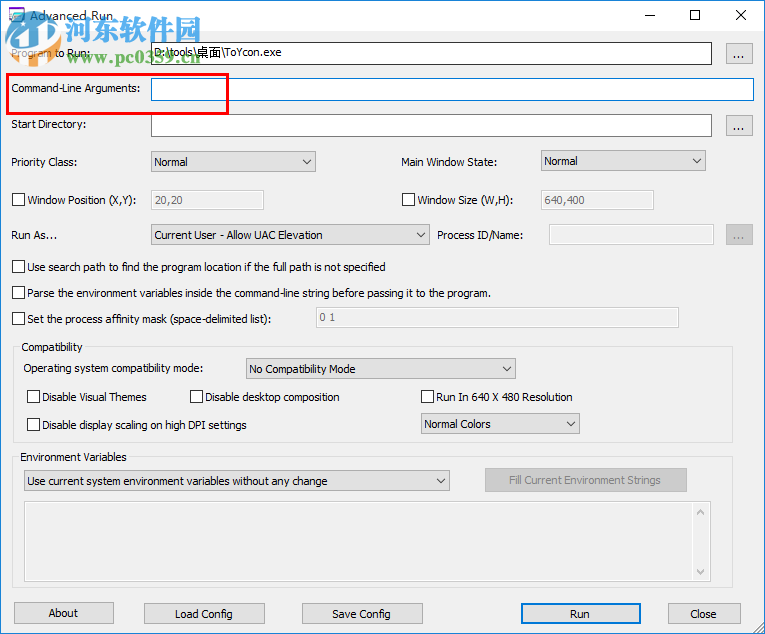Screen dimensions: 765x634
Task: Click the window position value field 20,20
Action: (207, 200)
